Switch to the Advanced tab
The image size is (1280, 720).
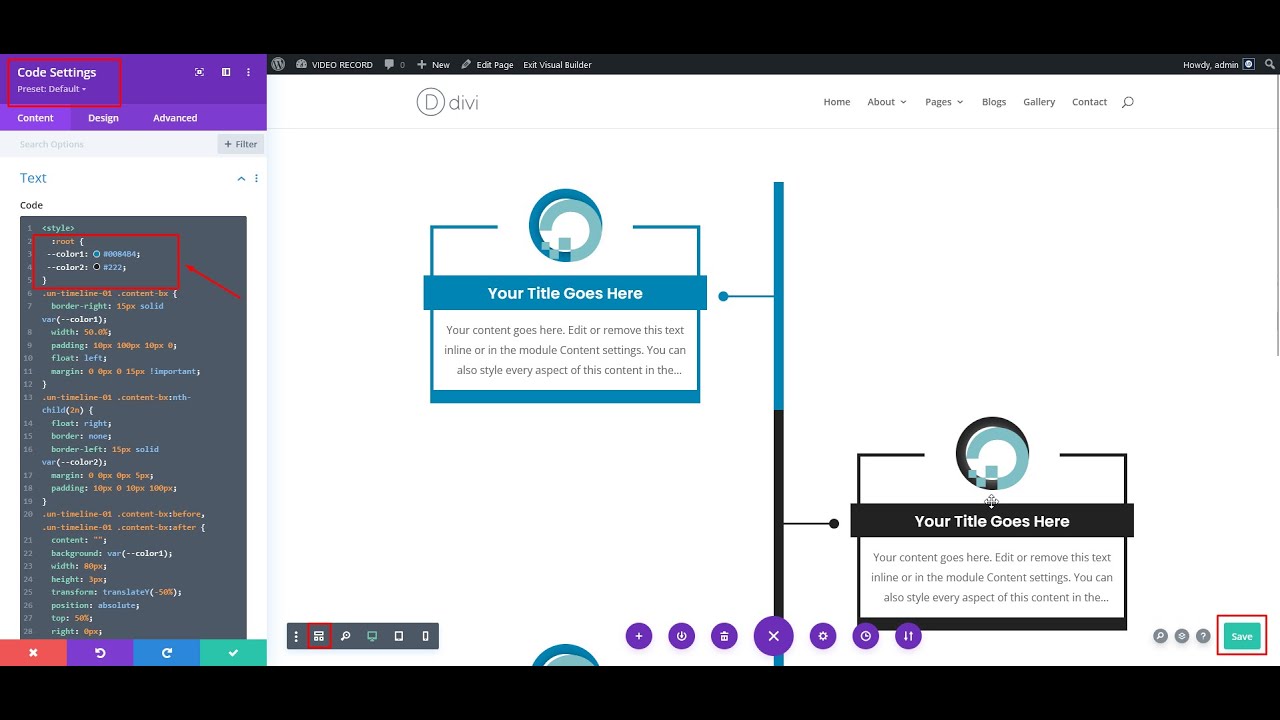(175, 118)
